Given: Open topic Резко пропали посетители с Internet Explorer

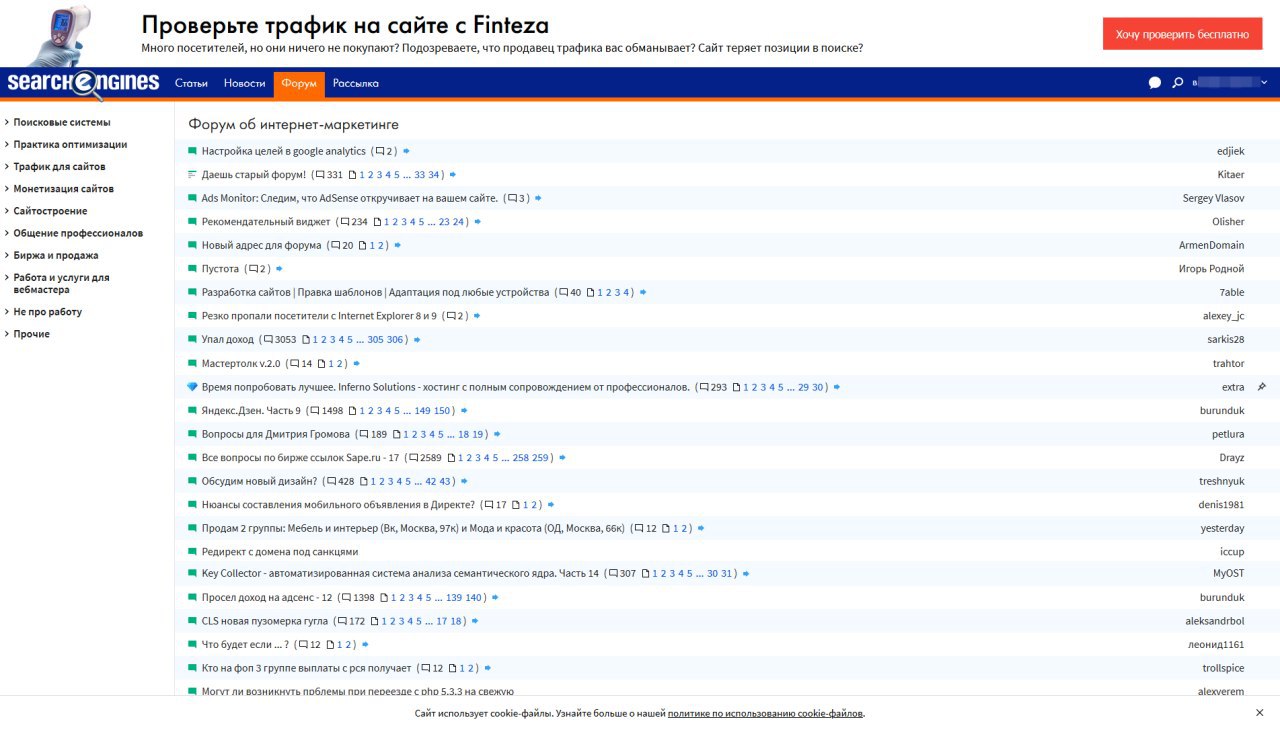Looking at the screenshot, I should 320,316.
